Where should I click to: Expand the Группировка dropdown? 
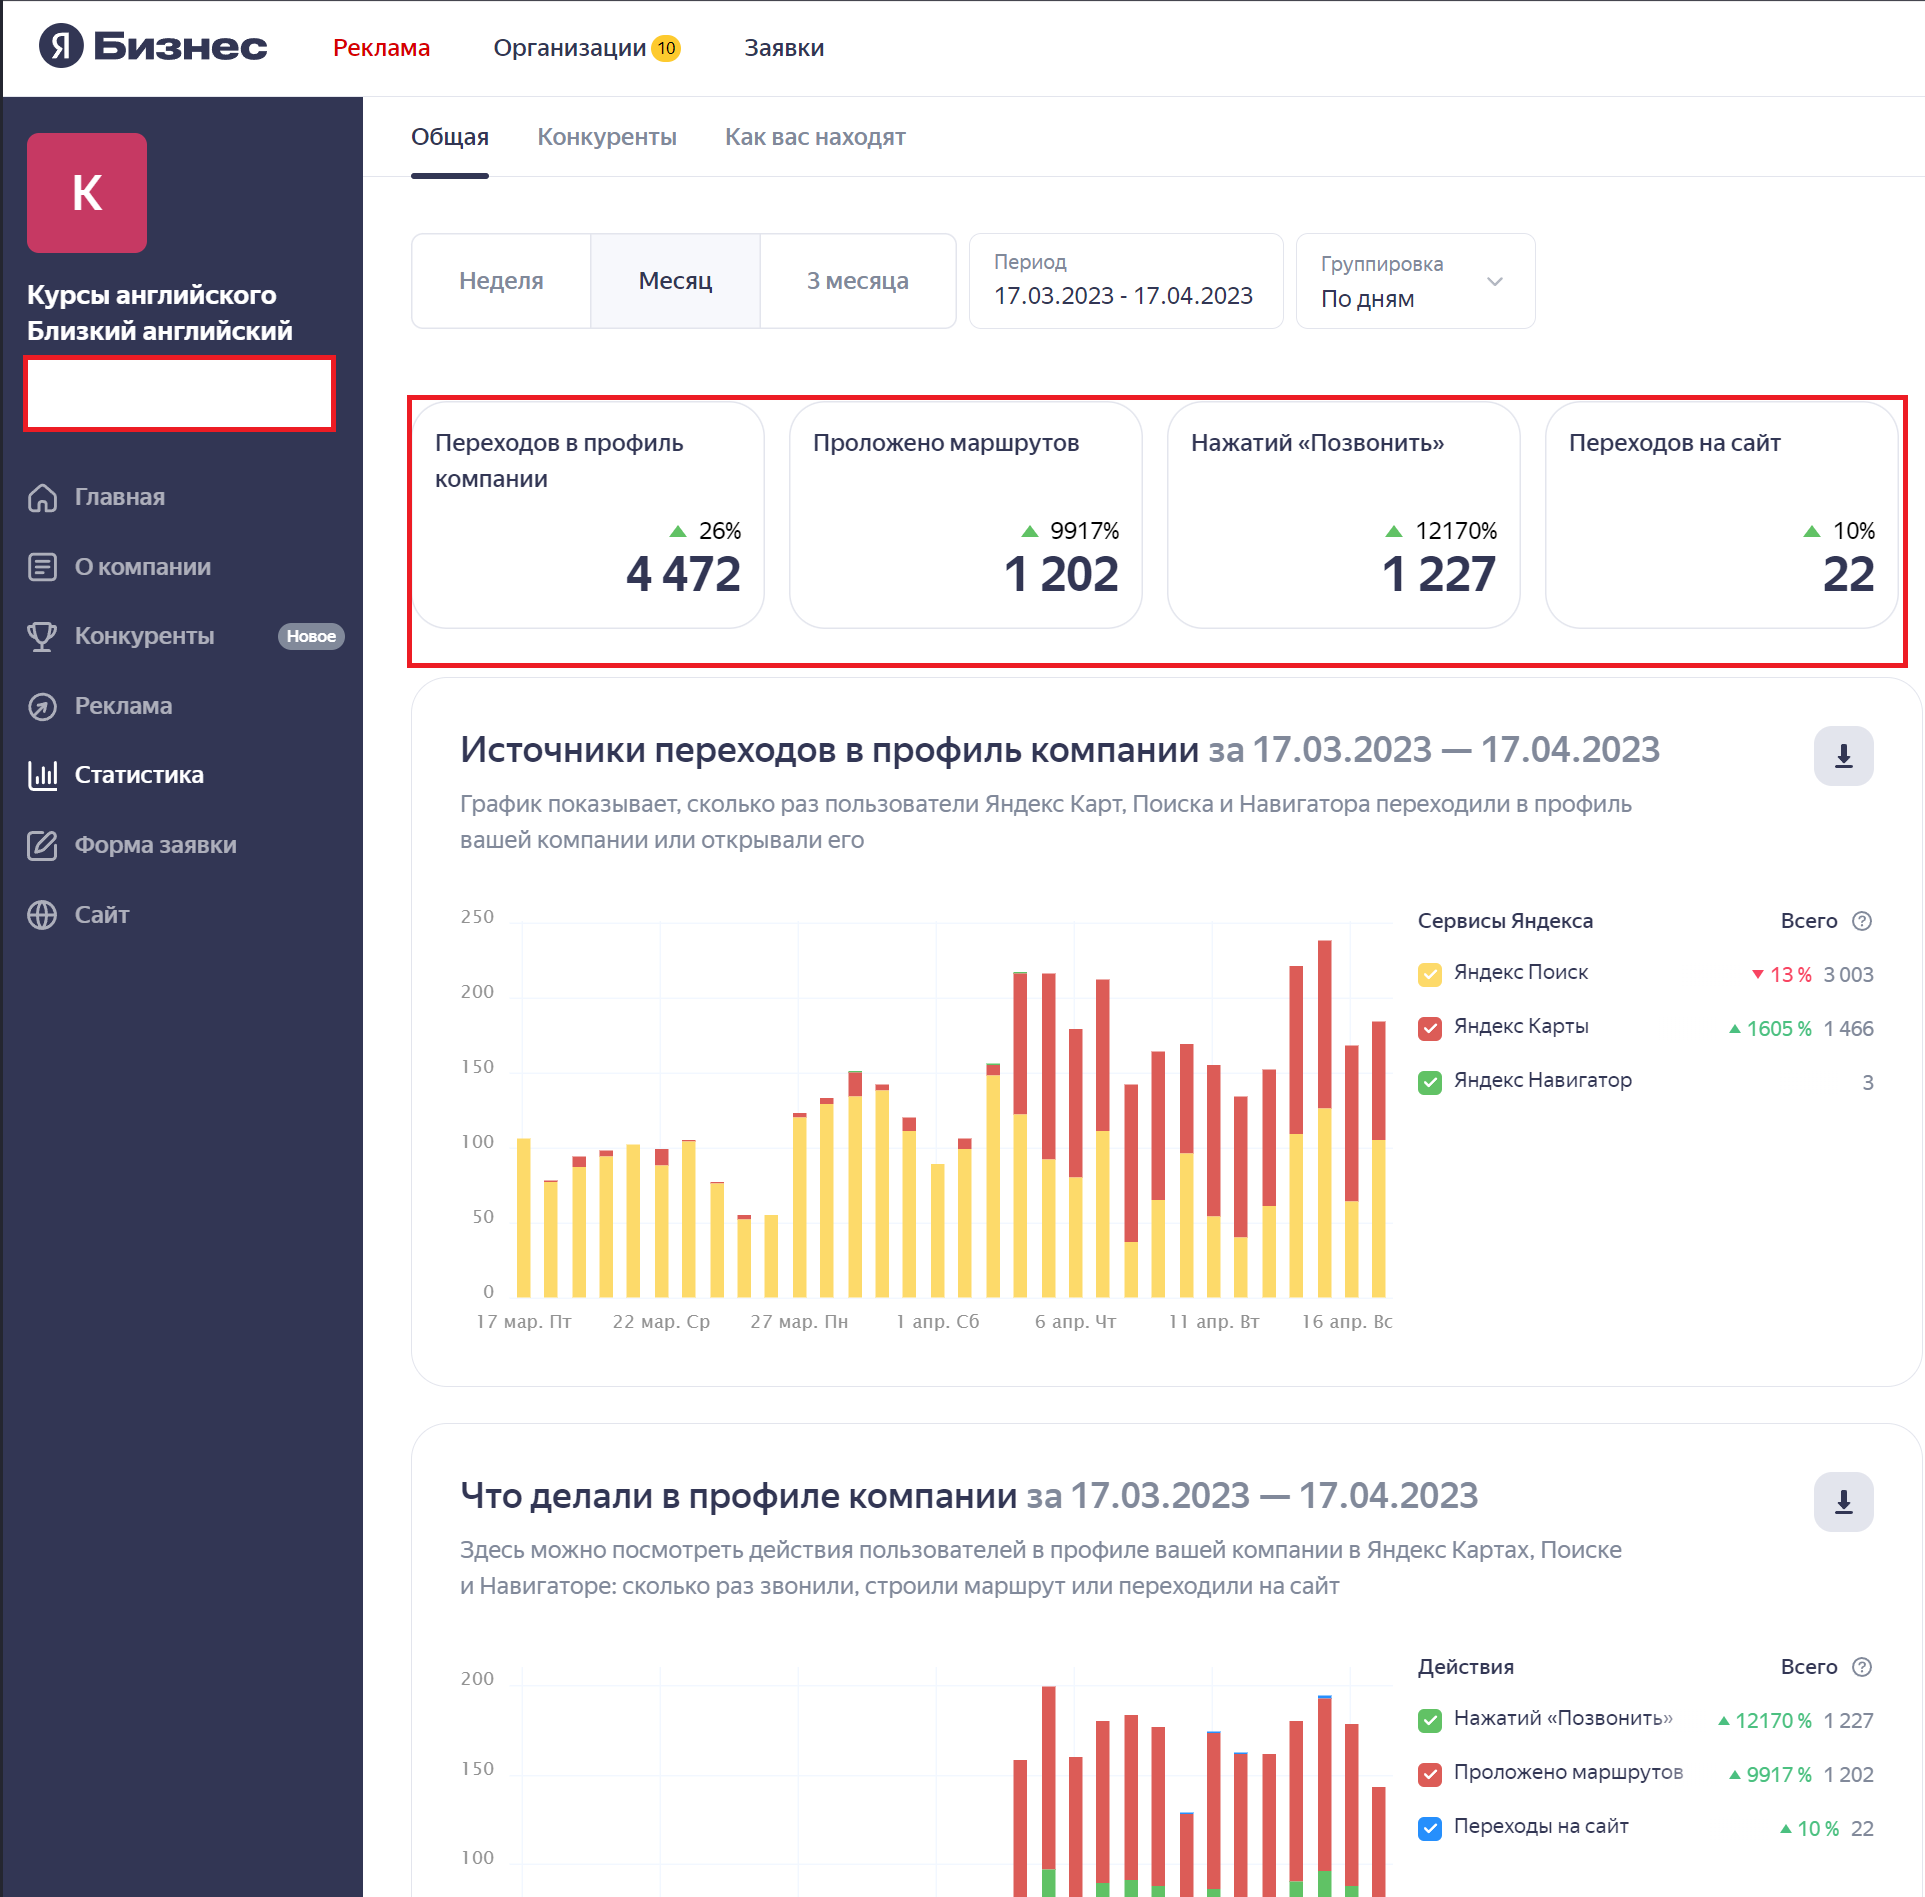(1414, 282)
